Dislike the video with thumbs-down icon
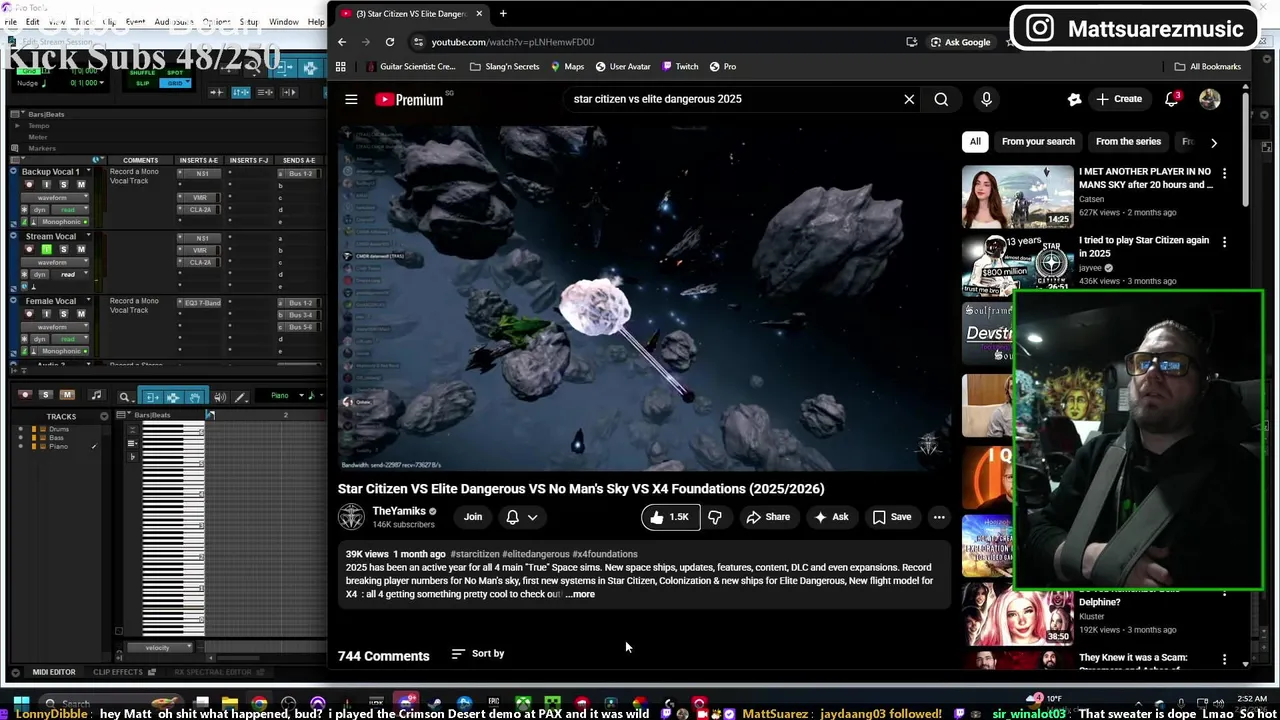 click(x=715, y=517)
